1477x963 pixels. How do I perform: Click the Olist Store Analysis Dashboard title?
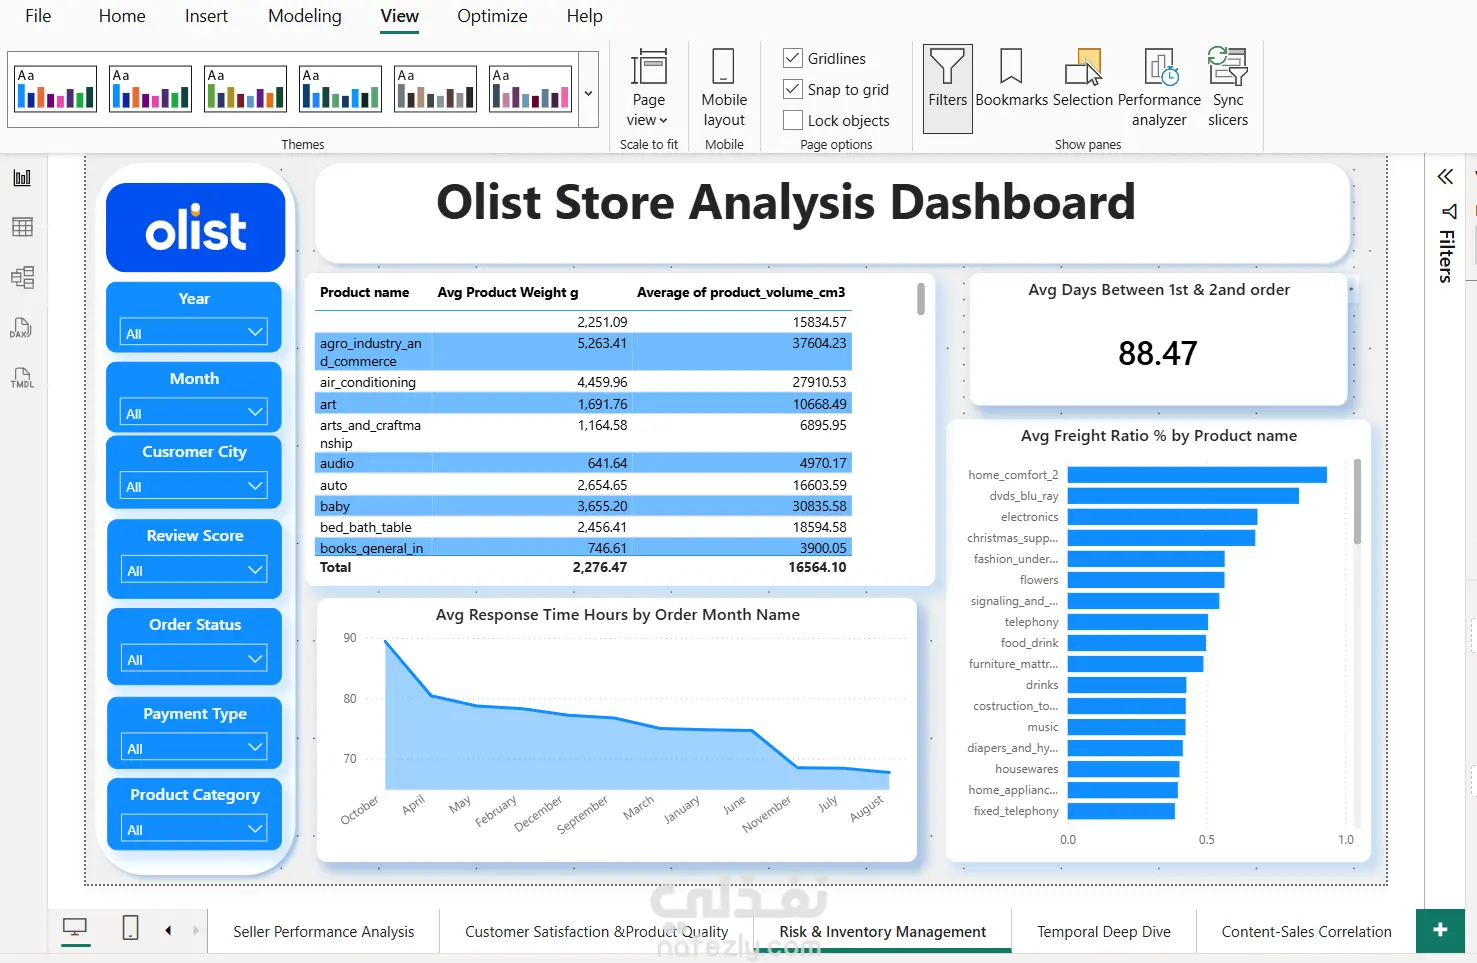click(x=786, y=202)
